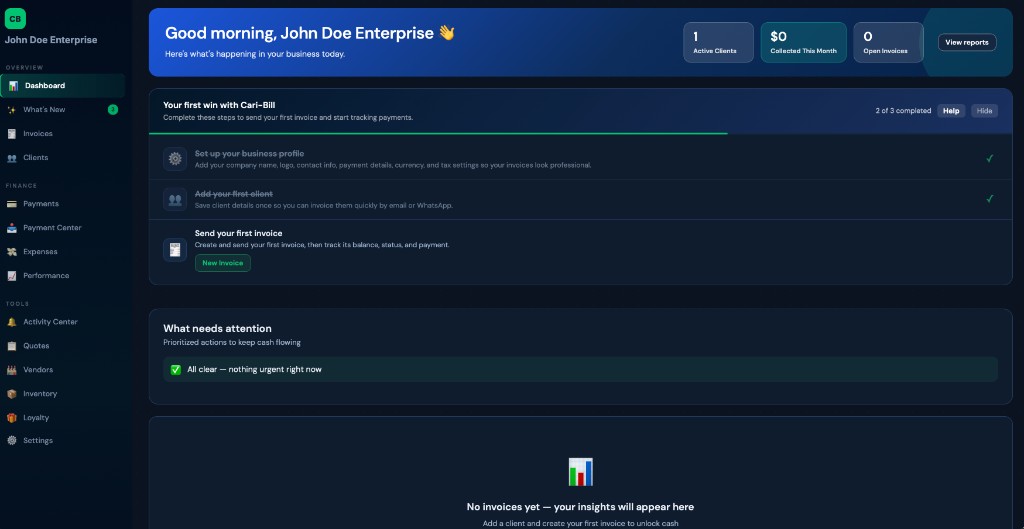Screen dimensions: 1024x529
Task: Click the CB logo badge
Action: (x=15, y=19)
